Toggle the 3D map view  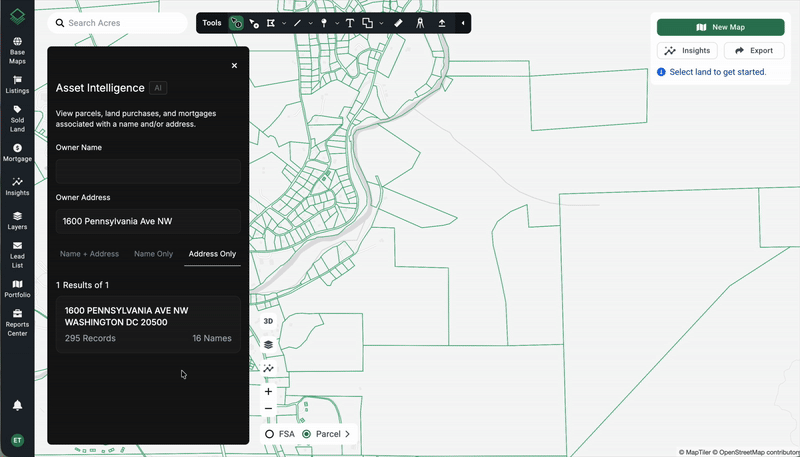268,321
